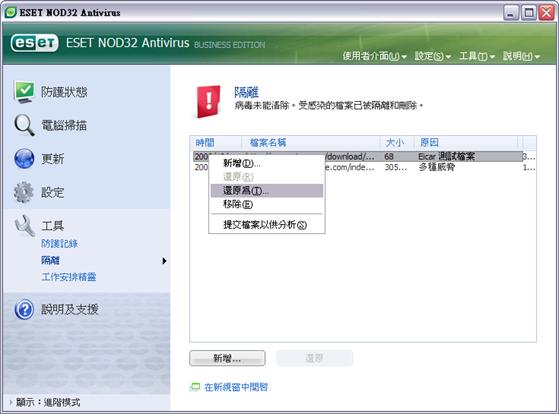The image size is (559, 414).
Task: Click the file name ending /download/...
Action: pyautogui.click(x=350, y=156)
